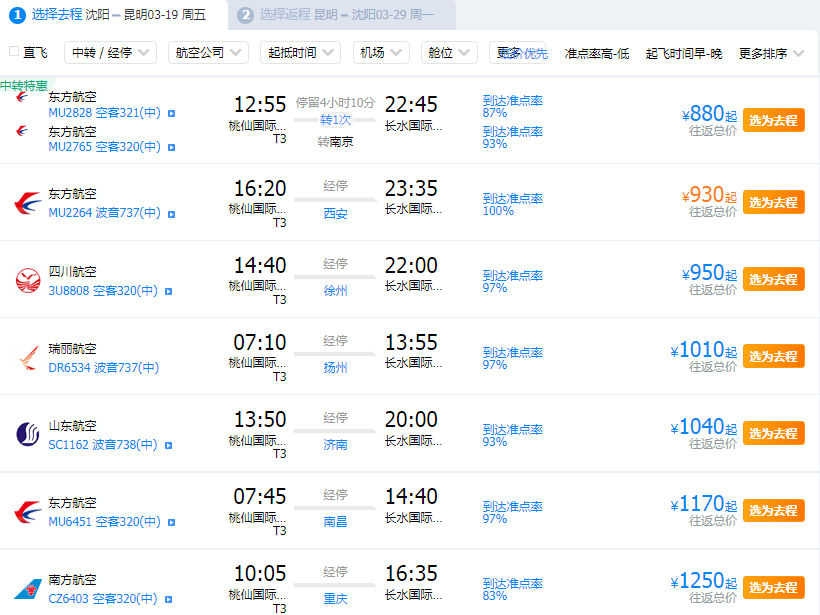This screenshot has height=615, width=820.
Task: Open flight DR6534 波音737 details link
Action: (104, 368)
